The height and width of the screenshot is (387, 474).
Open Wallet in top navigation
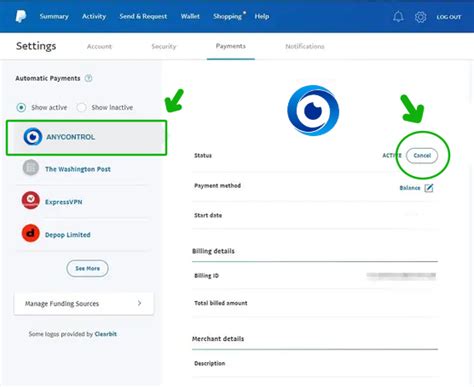pyautogui.click(x=190, y=16)
